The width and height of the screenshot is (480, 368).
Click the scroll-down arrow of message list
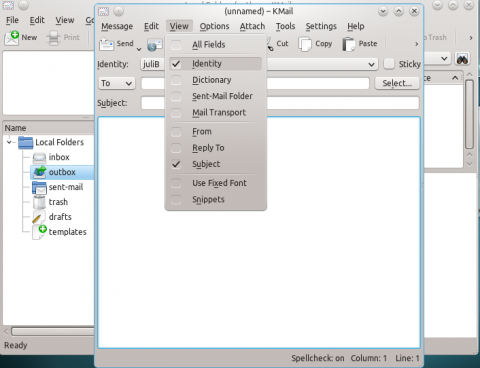tap(469, 164)
